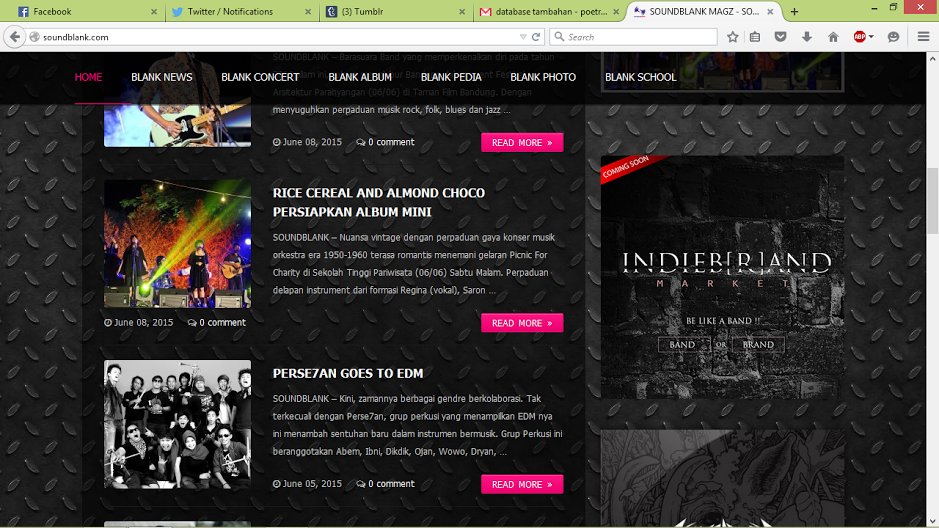Open the bookmarks list icon
This screenshot has height=528, width=939.
point(755,37)
